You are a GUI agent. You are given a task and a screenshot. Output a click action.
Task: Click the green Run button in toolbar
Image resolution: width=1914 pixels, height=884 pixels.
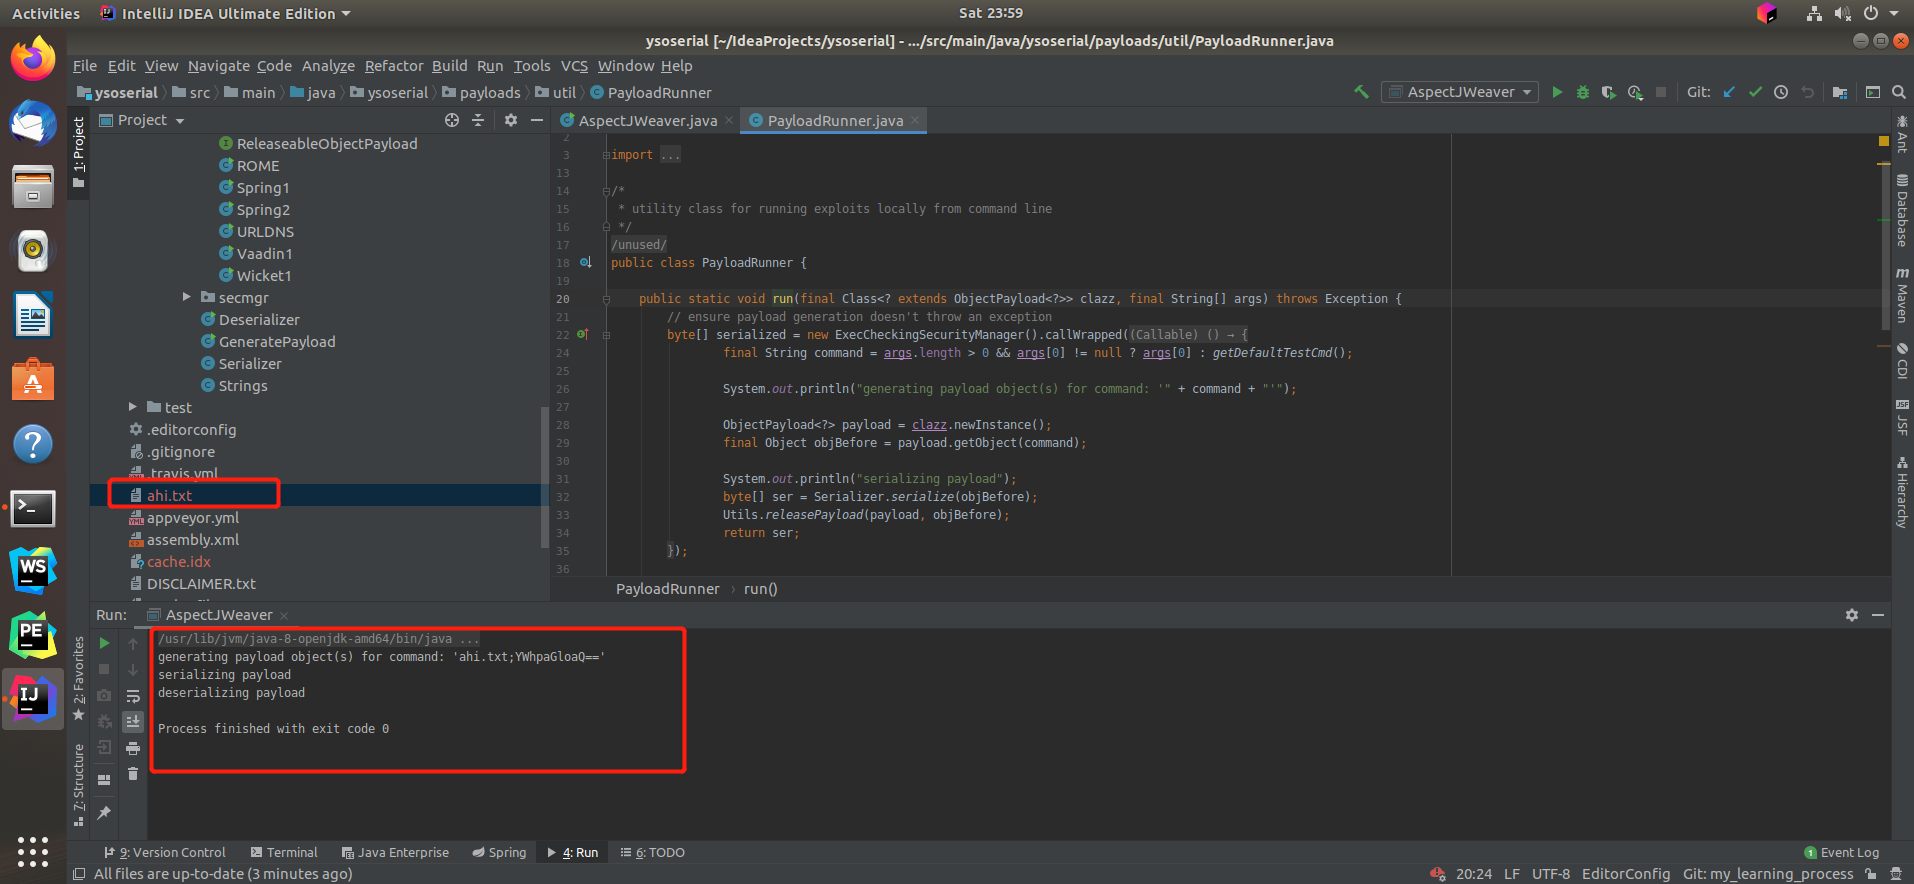tap(1557, 92)
